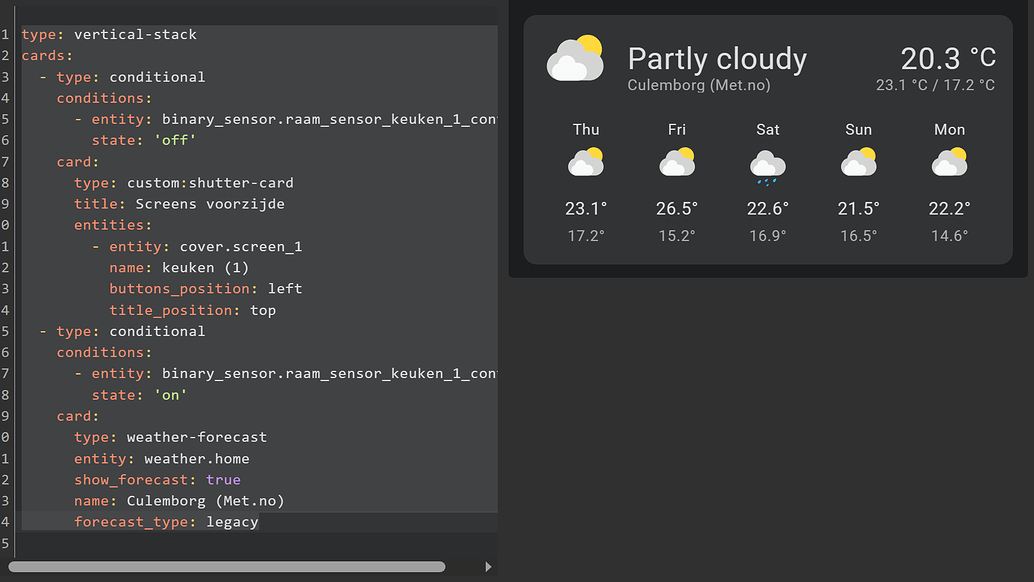Screen dimensions: 1034x582
Task: Click the 'title_position: top' line
Action: pyautogui.click(x=193, y=310)
